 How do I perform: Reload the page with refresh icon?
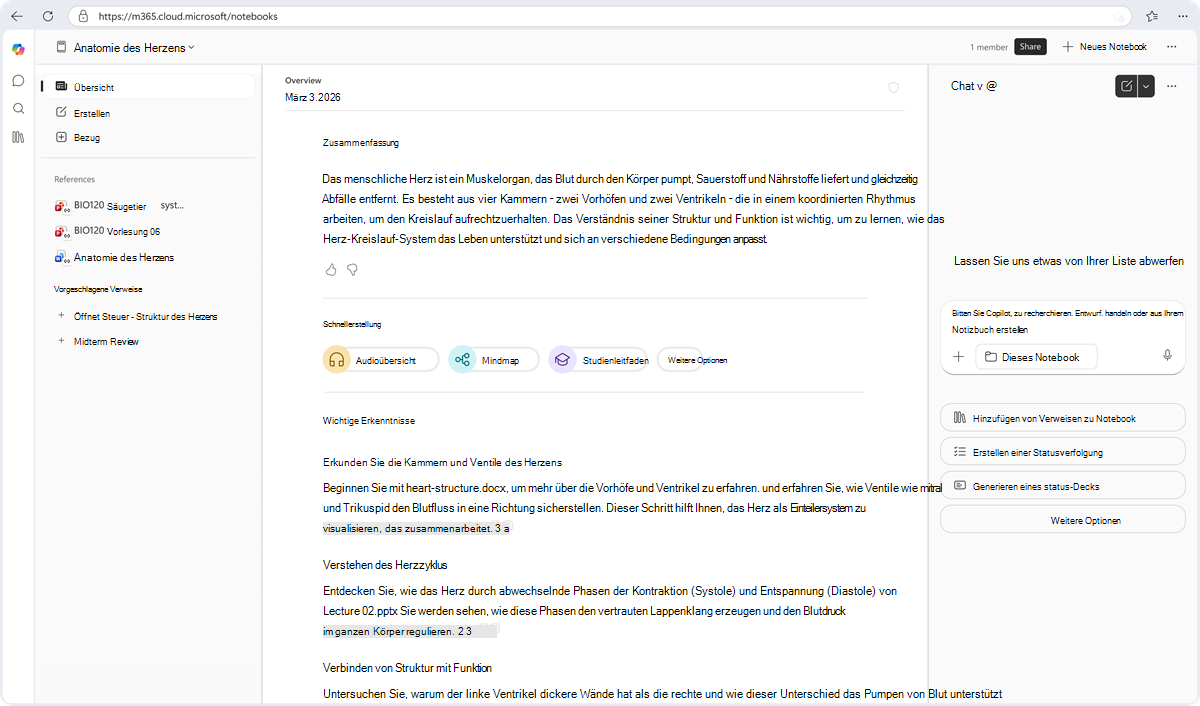[x=50, y=16]
